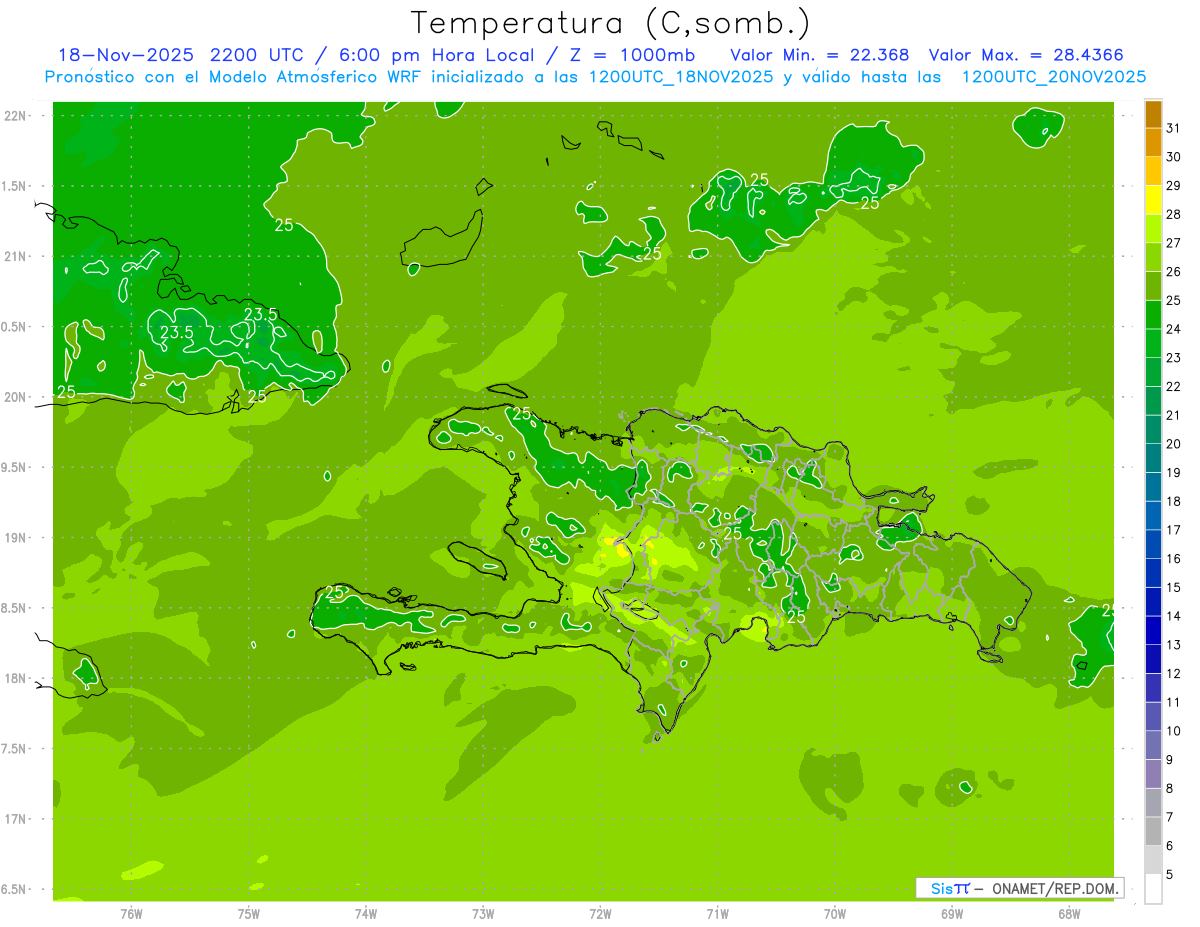Select the "1200UTC_20NOV2025" valid-until time
The height and width of the screenshot is (927, 1200).
1053,77
